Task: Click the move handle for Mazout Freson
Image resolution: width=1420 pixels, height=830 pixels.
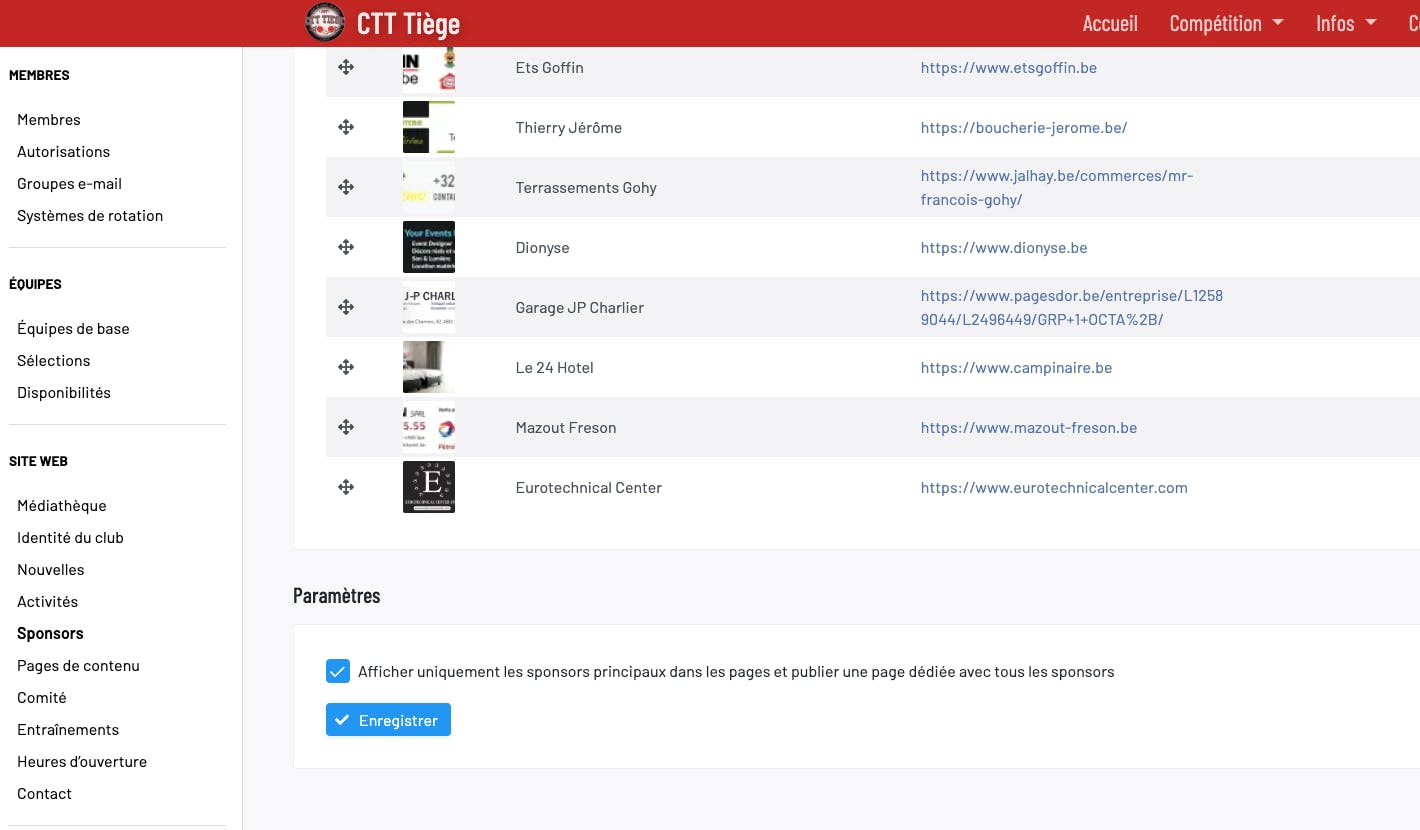Action: tap(346, 427)
